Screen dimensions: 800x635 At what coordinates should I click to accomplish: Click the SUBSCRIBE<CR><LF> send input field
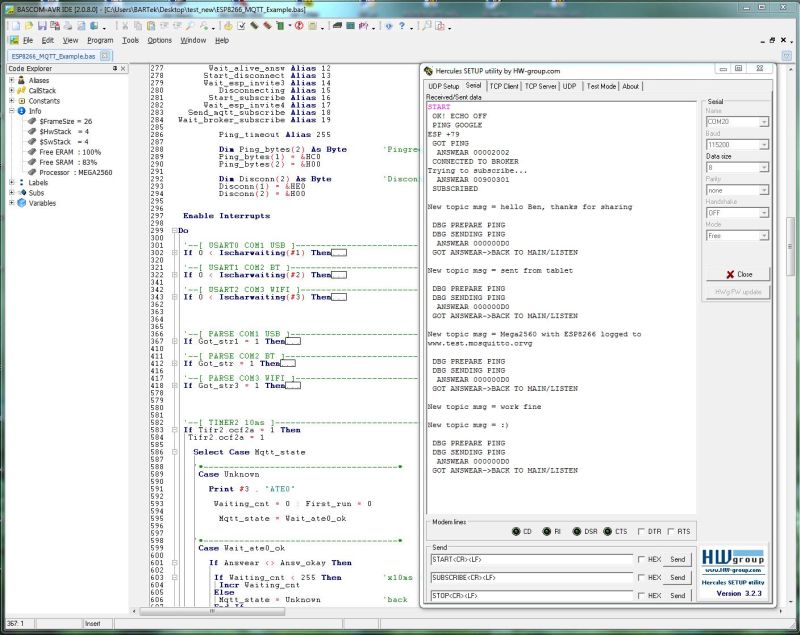[x=532, y=577]
